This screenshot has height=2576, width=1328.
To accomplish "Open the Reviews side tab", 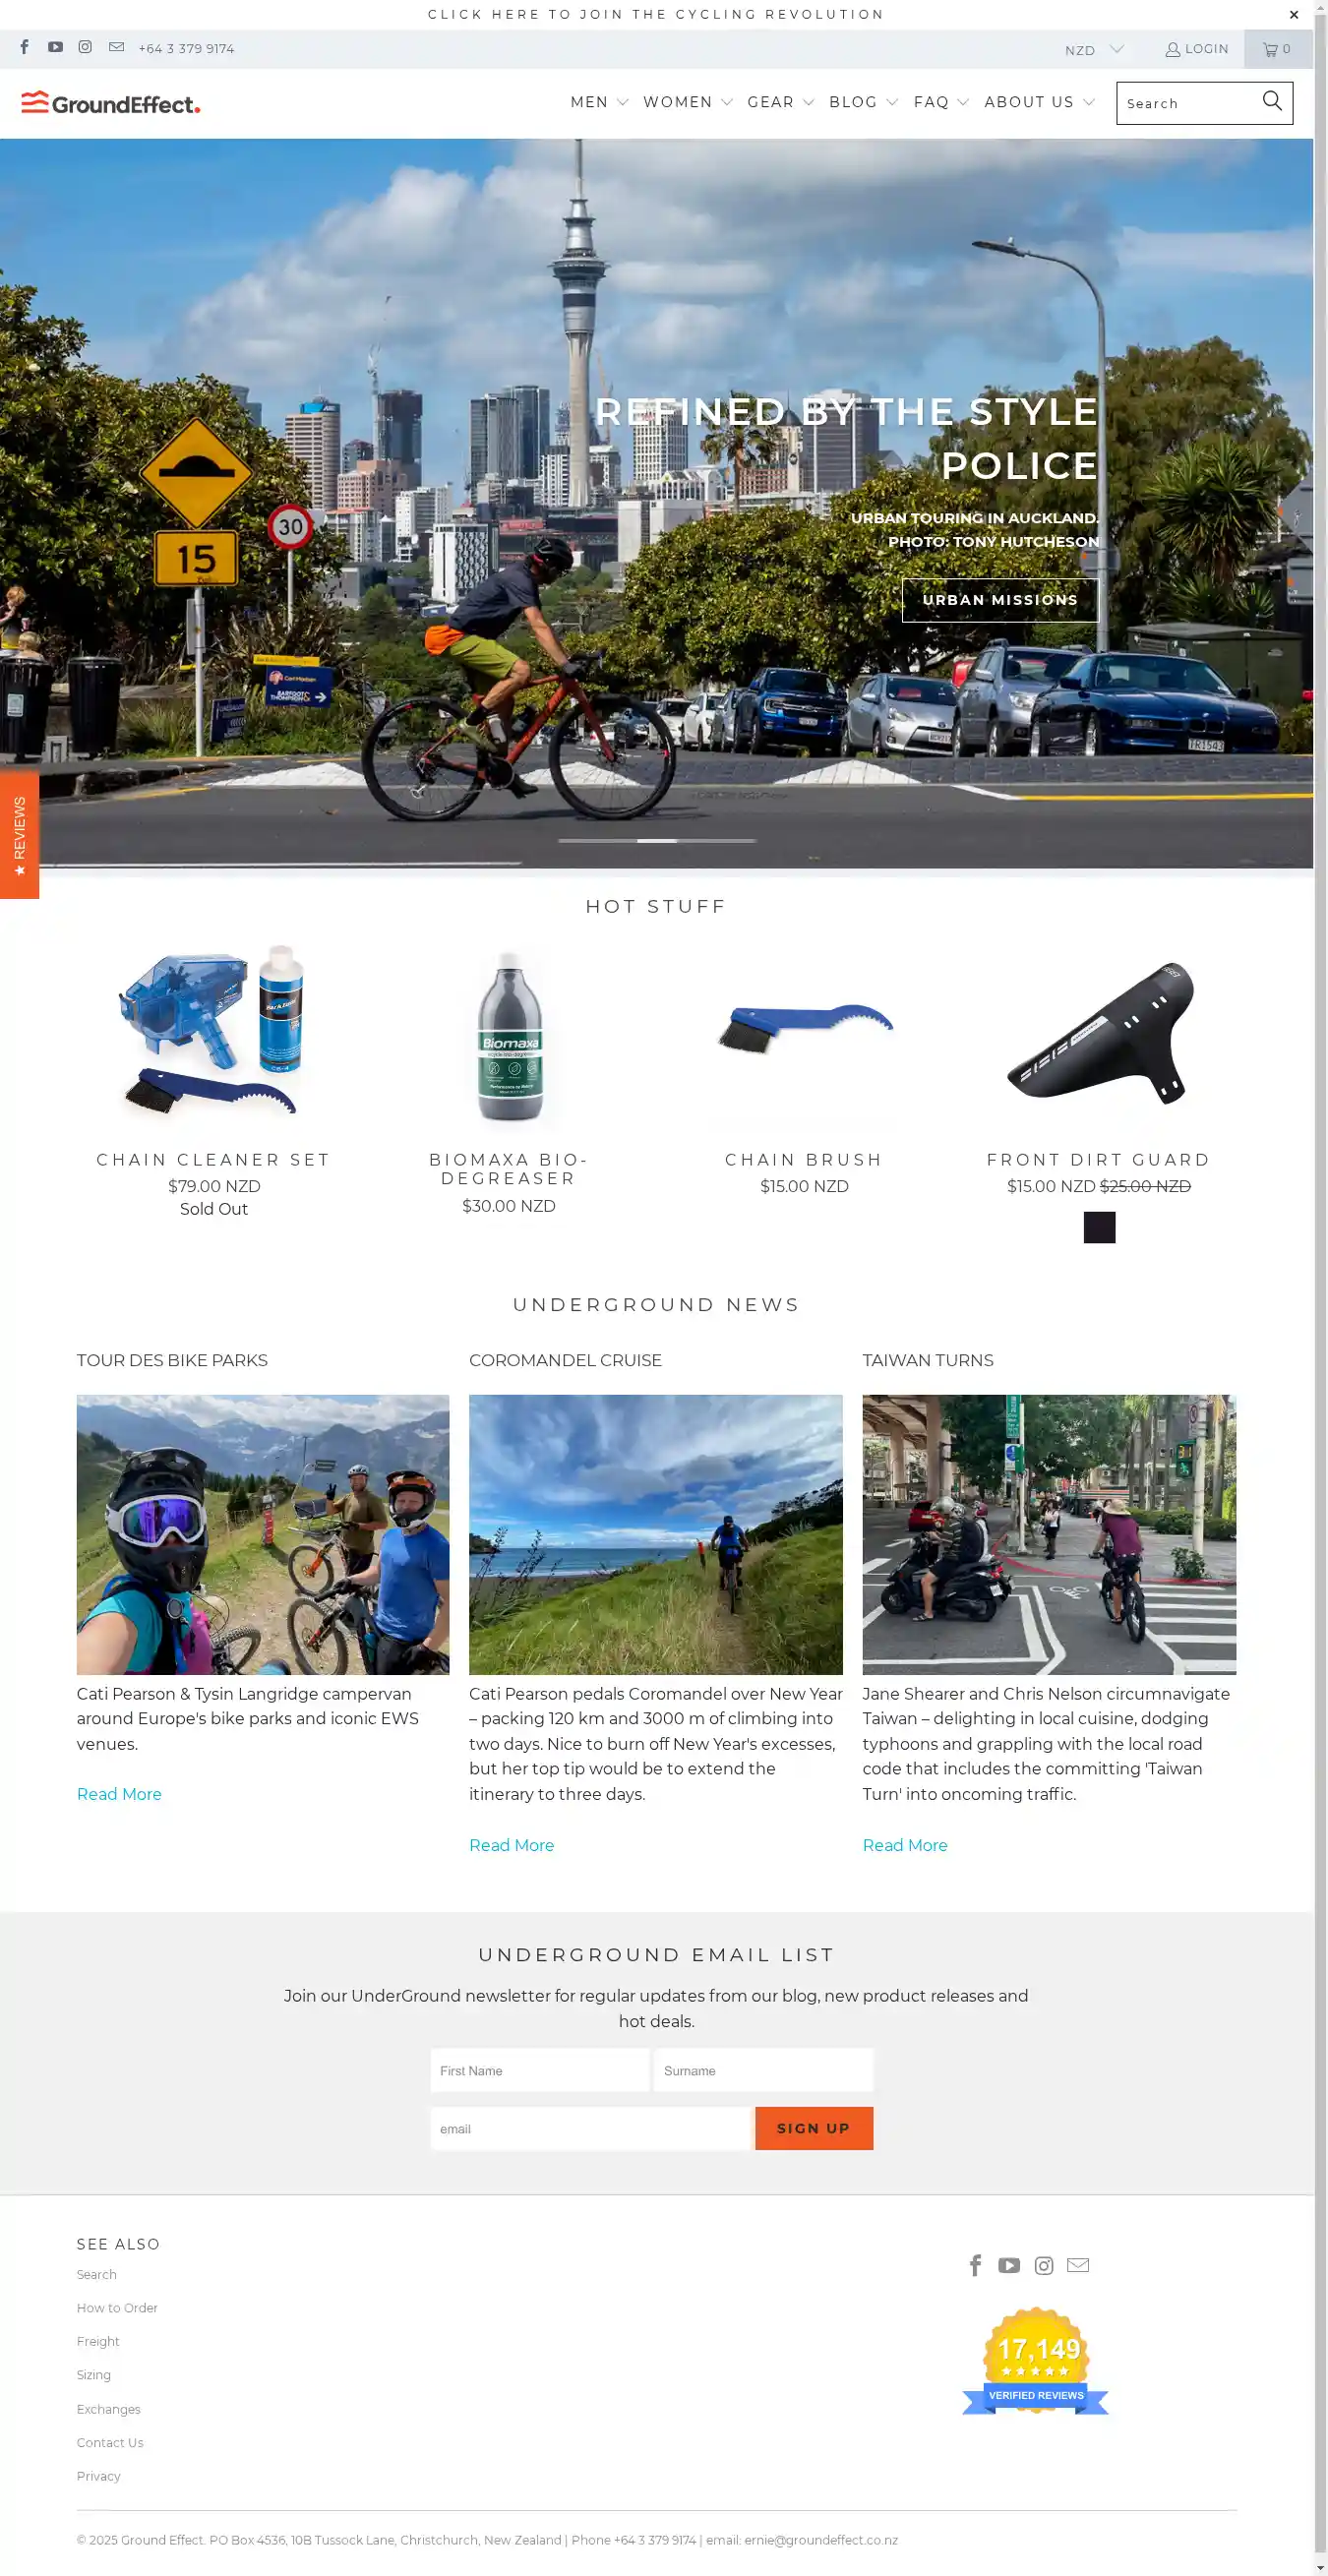I will coord(19,835).
